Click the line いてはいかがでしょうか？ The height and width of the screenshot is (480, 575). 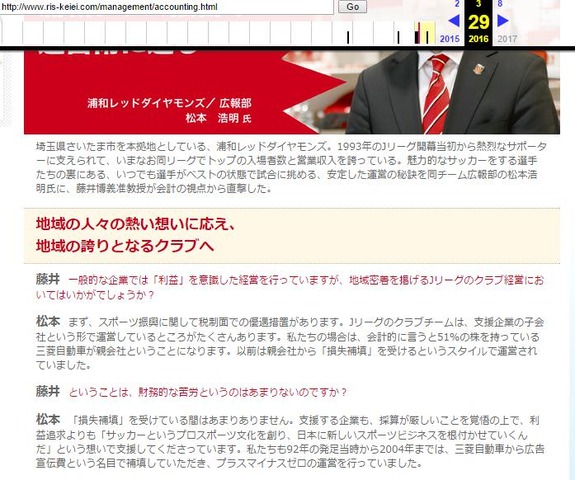click(x=95, y=295)
